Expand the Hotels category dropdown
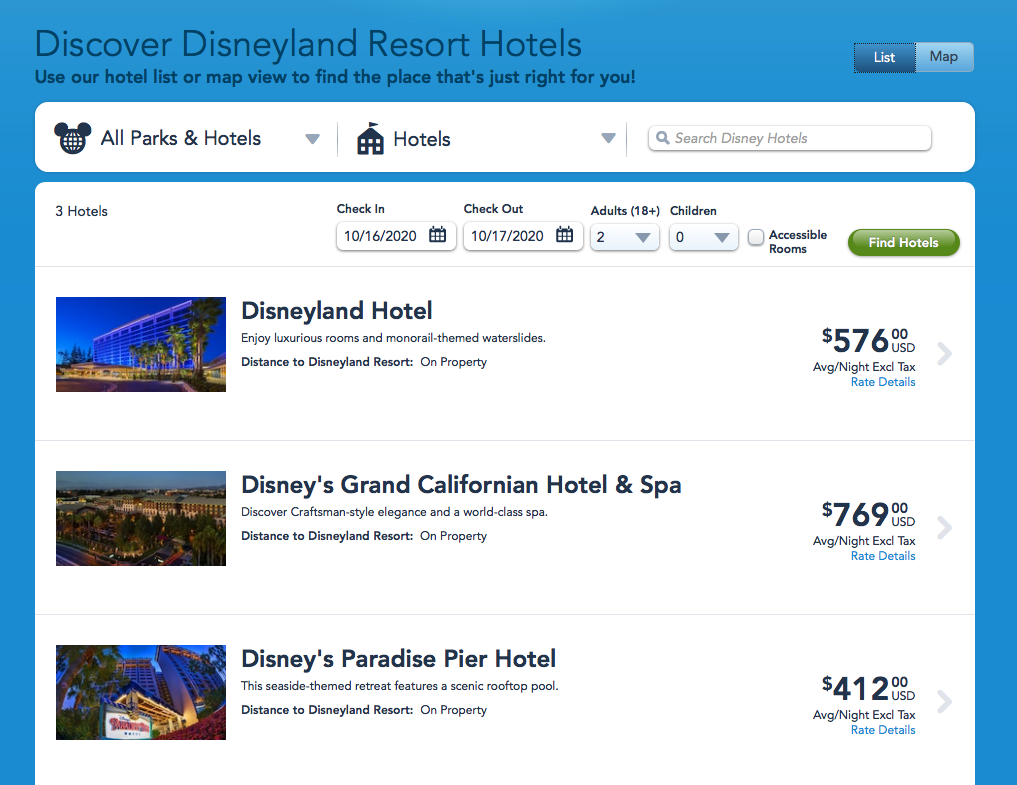The width and height of the screenshot is (1017, 785). [x=608, y=139]
